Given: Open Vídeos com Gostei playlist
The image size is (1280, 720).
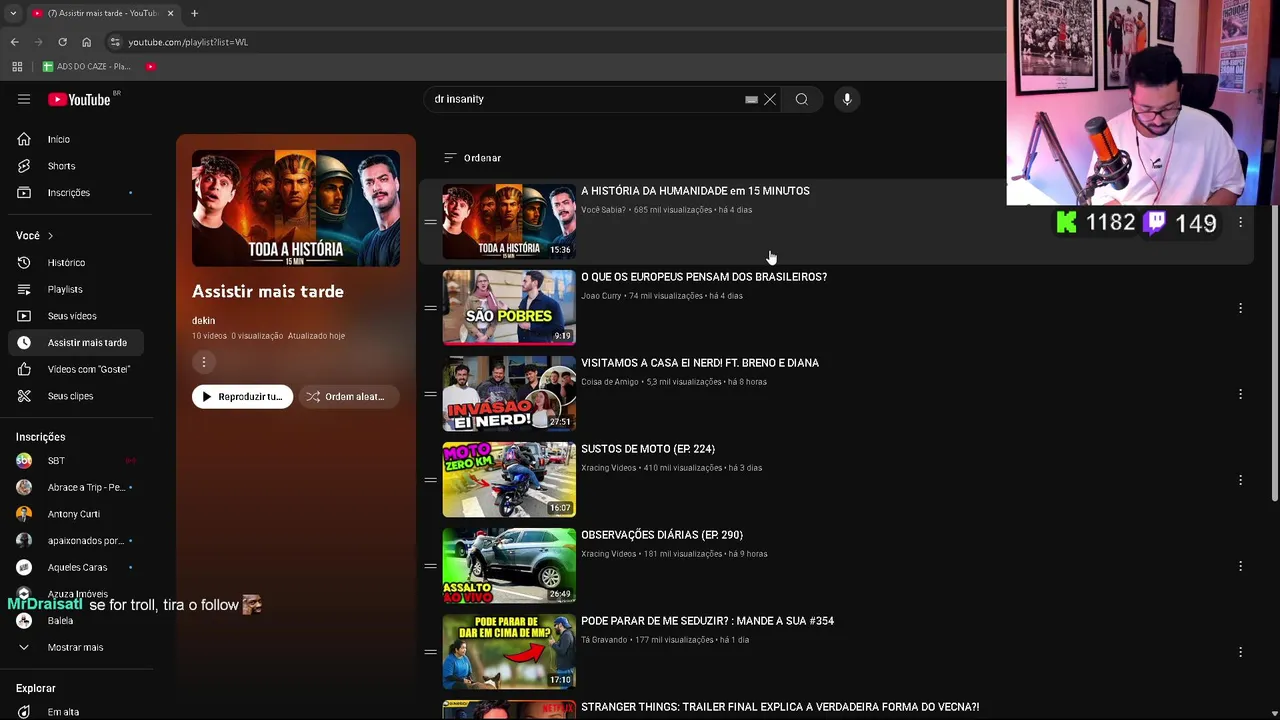Looking at the screenshot, I should pos(76,369).
